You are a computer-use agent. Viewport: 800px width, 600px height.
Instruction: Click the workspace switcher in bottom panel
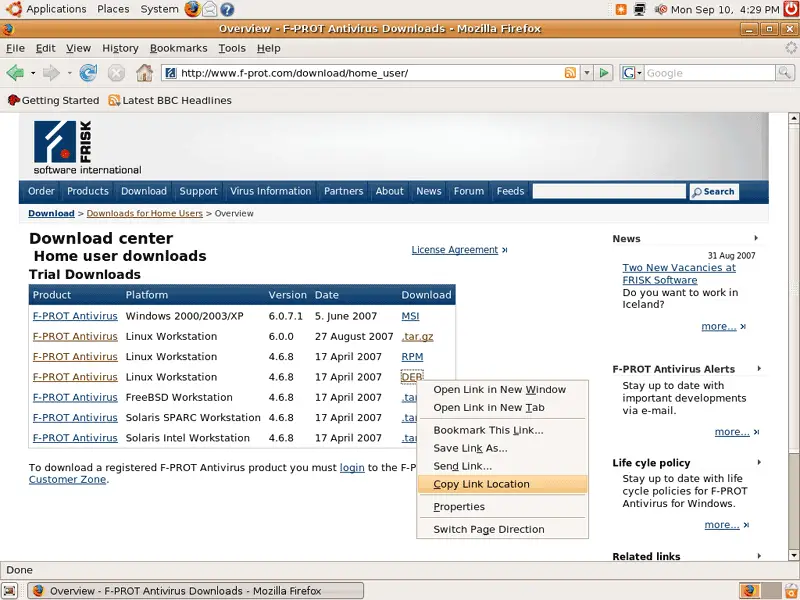pos(759,591)
